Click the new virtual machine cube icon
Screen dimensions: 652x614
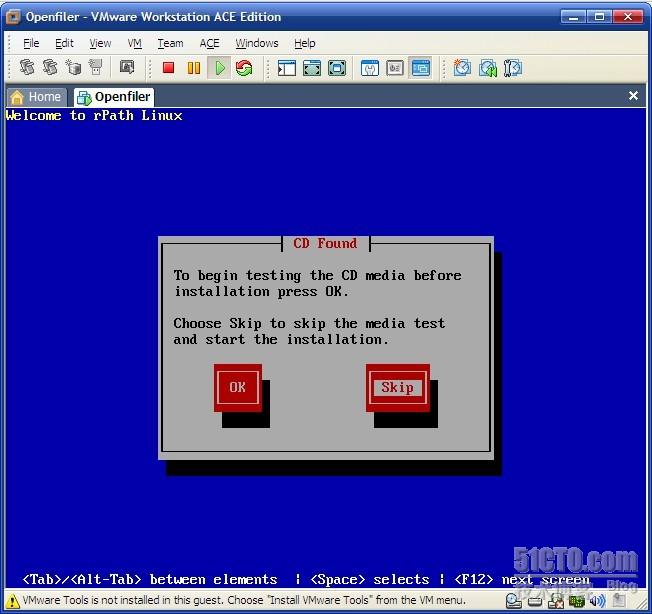pyautogui.click(x=73, y=67)
